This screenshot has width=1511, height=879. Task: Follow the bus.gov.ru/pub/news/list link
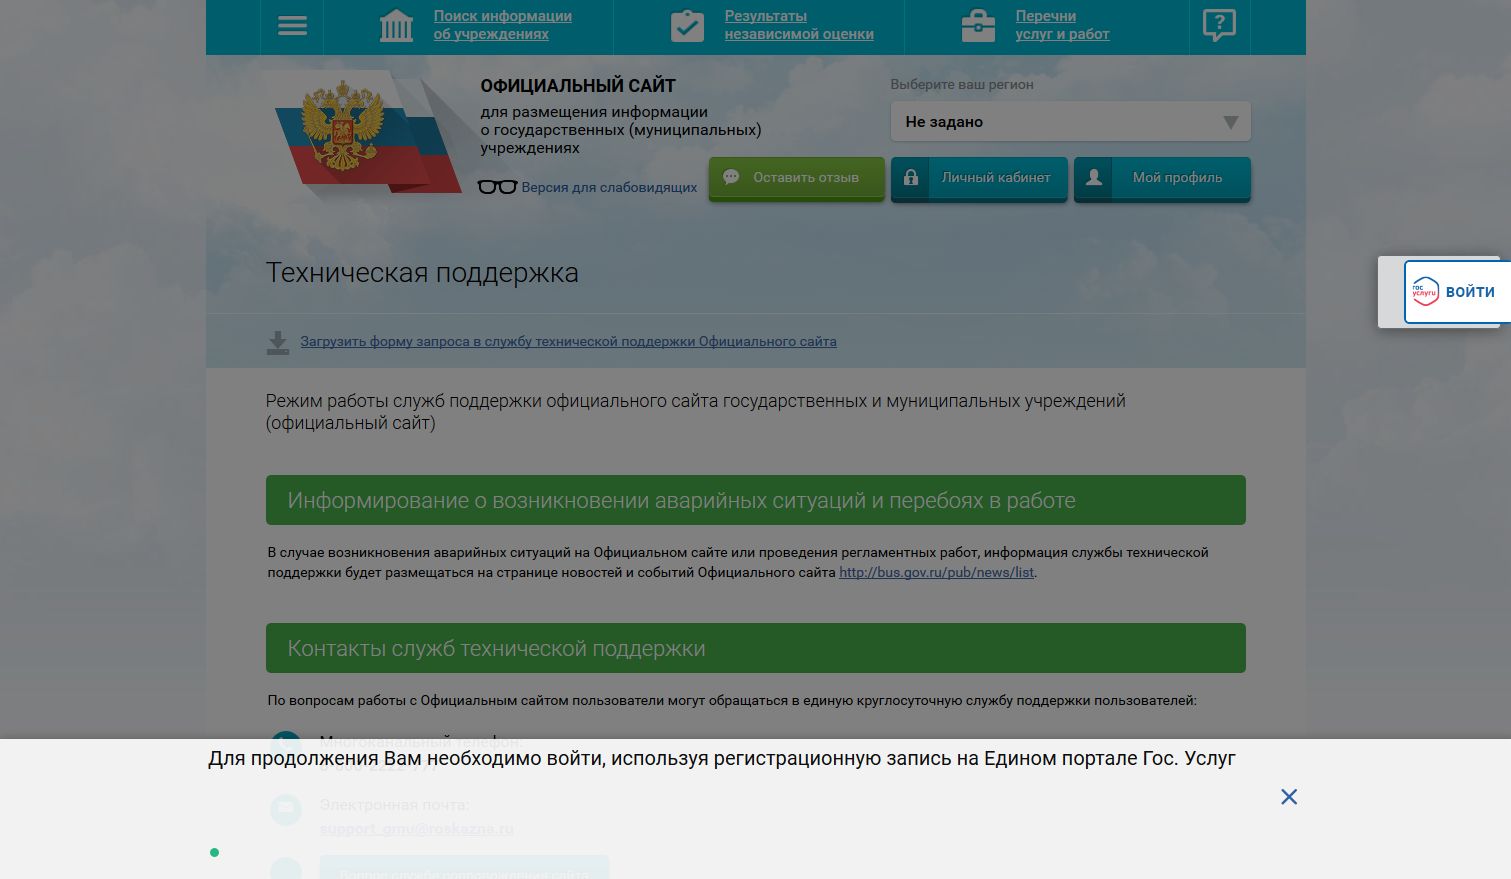click(x=936, y=573)
